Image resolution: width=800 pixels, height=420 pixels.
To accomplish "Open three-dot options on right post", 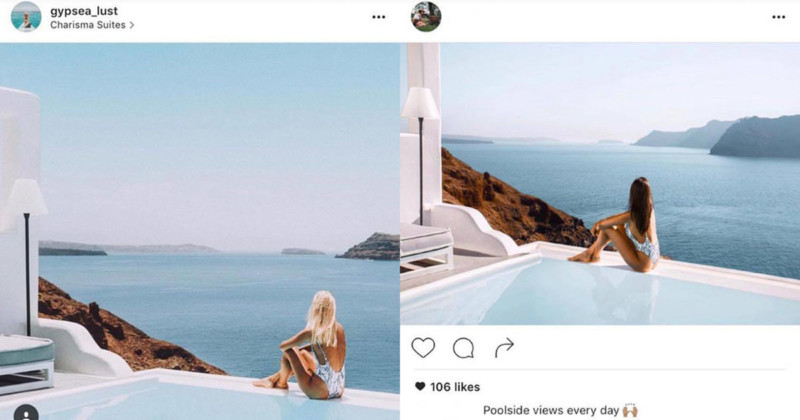I will 779,17.
